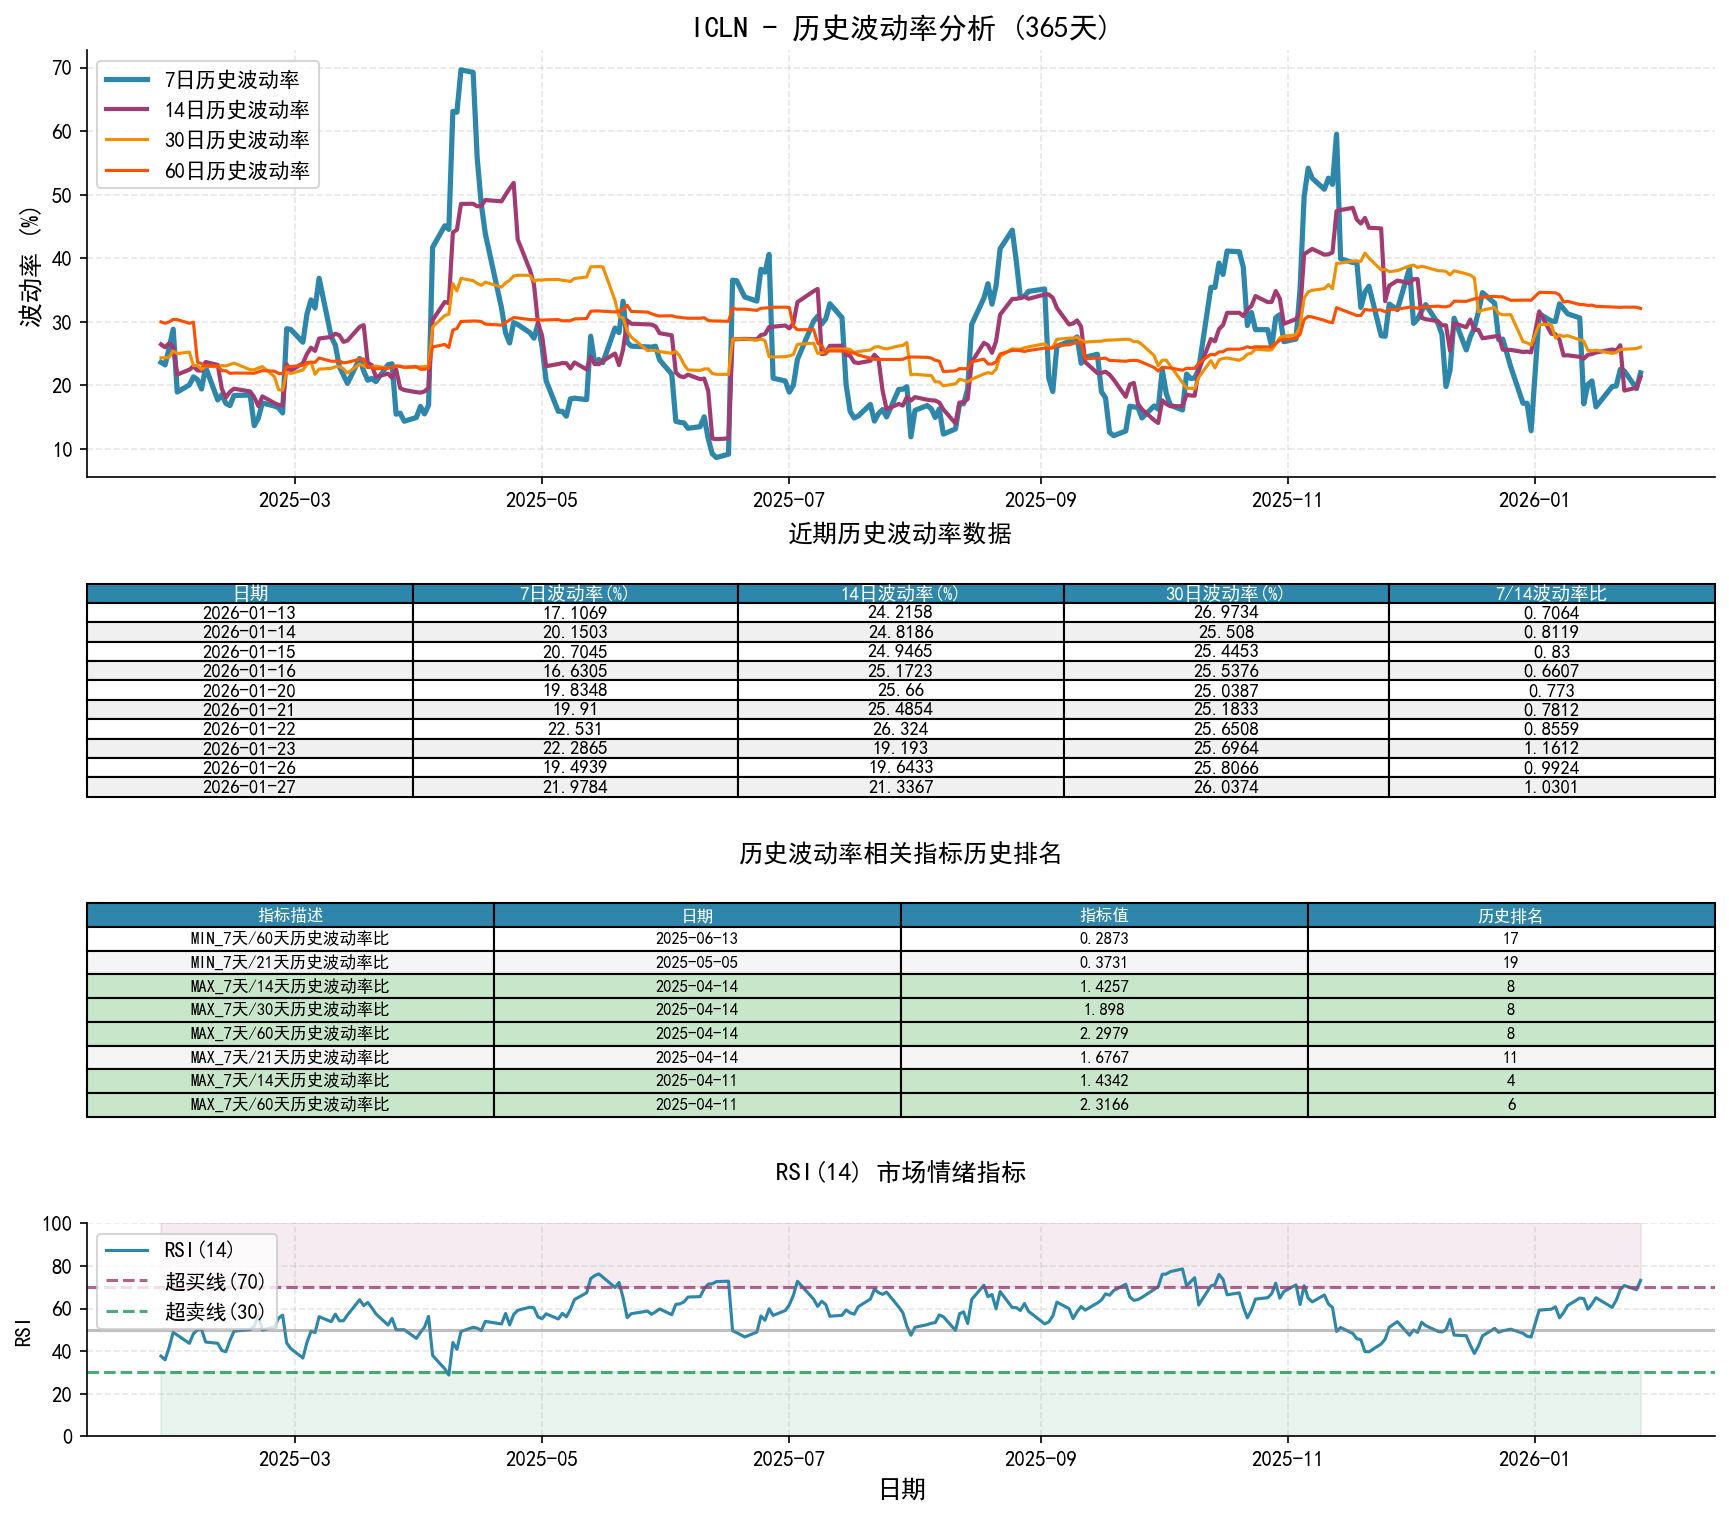This screenshot has height=1515, width=1729.
Task: Click the indicator value 2.3166 cell
Action: [x=1104, y=1105]
